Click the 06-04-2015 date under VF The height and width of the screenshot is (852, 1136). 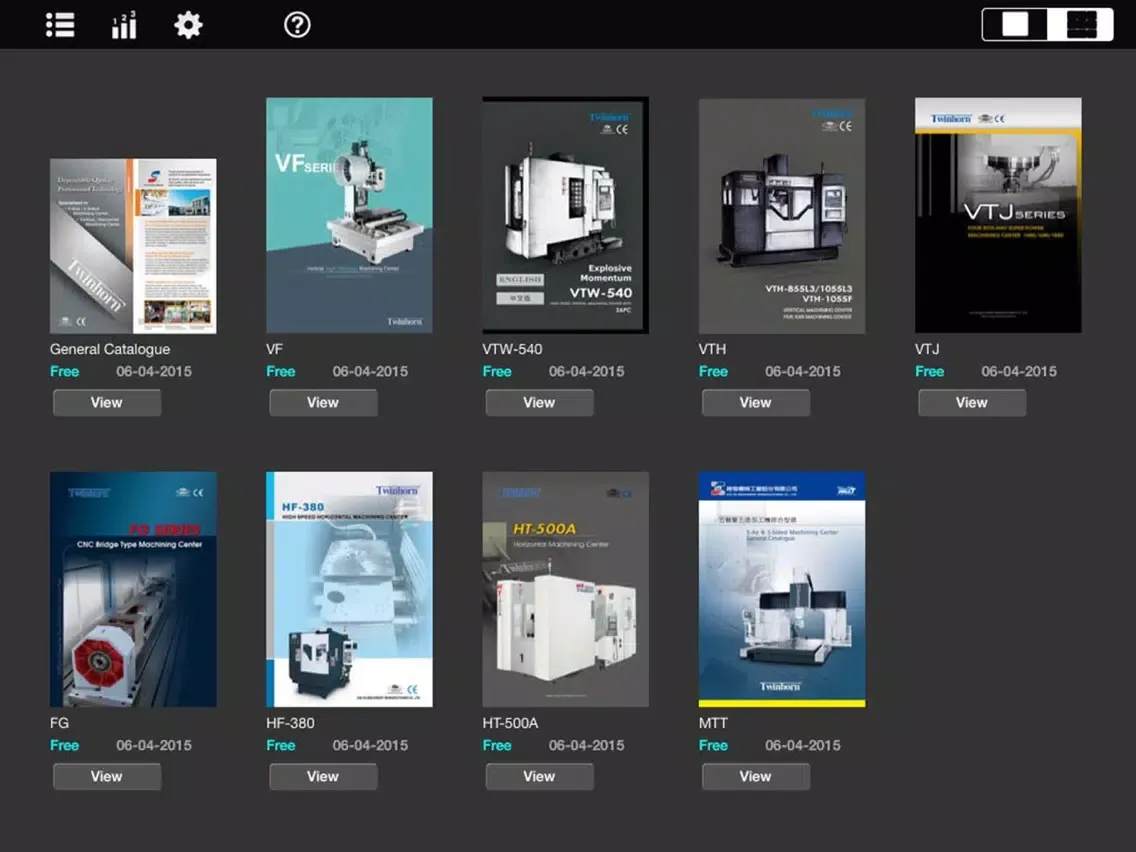(370, 372)
